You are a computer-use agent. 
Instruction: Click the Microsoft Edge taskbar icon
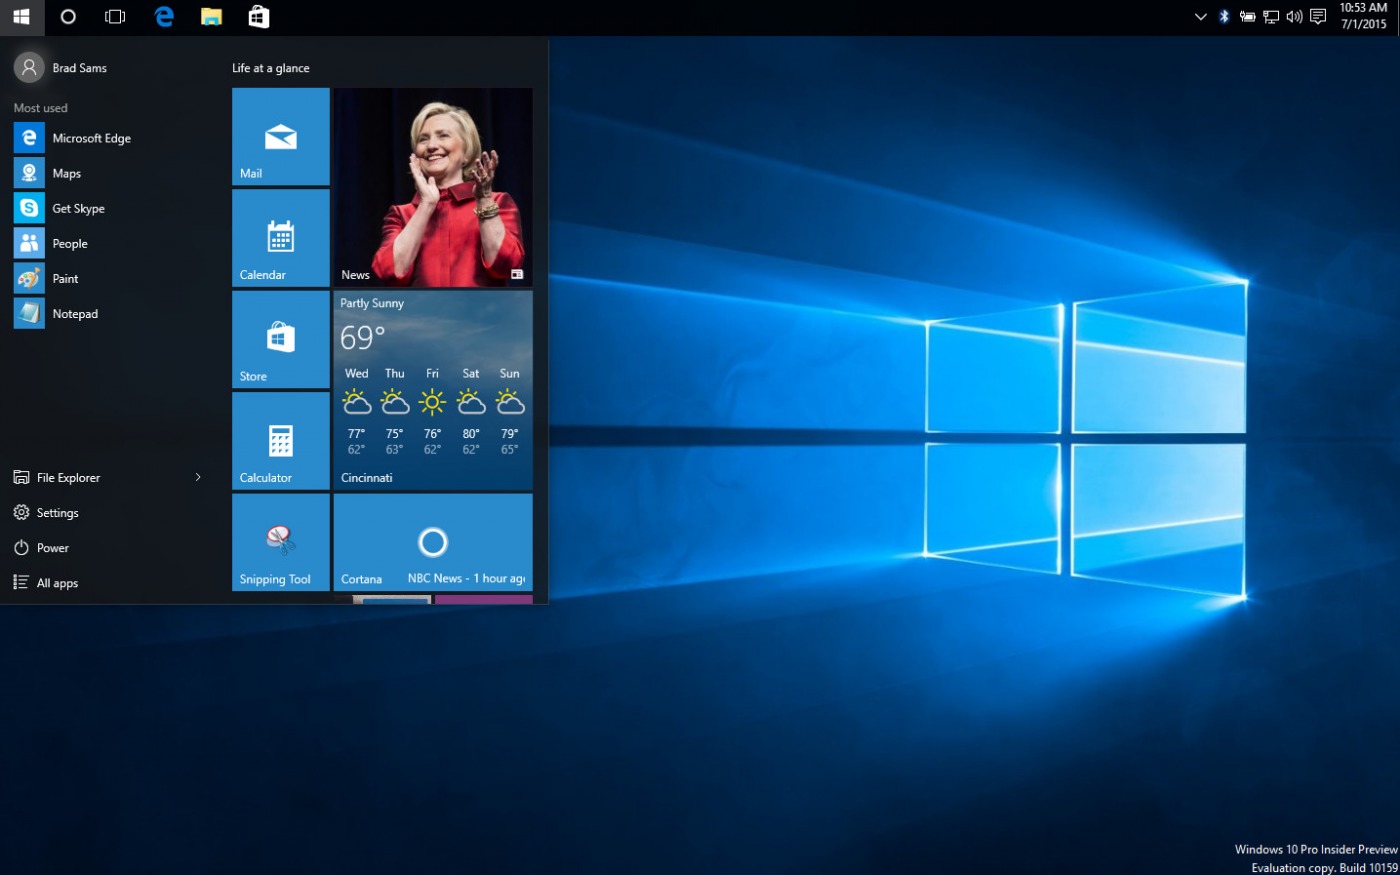[x=164, y=16]
